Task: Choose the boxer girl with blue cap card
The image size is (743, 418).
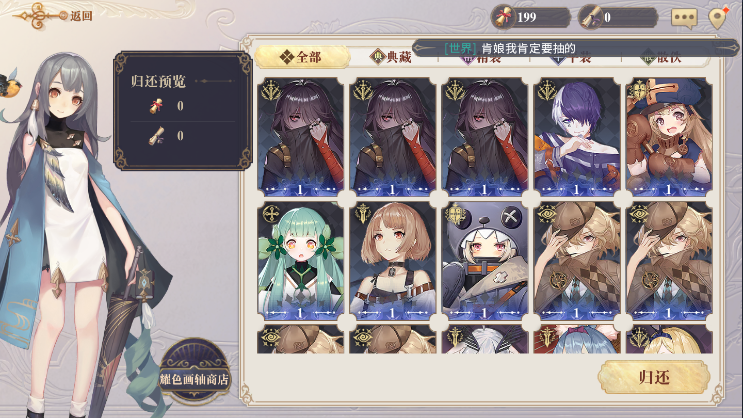Action: tap(669, 137)
